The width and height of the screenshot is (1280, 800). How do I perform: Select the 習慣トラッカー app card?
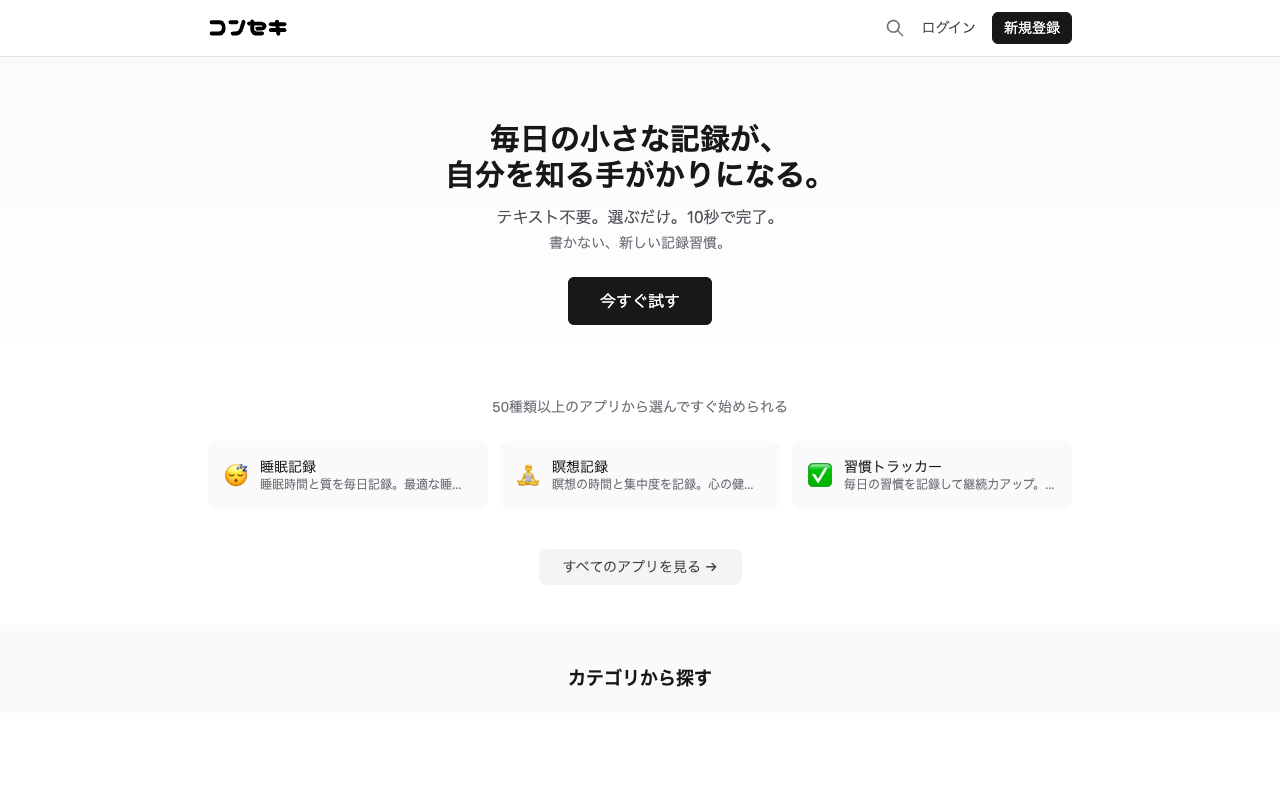[932, 475]
